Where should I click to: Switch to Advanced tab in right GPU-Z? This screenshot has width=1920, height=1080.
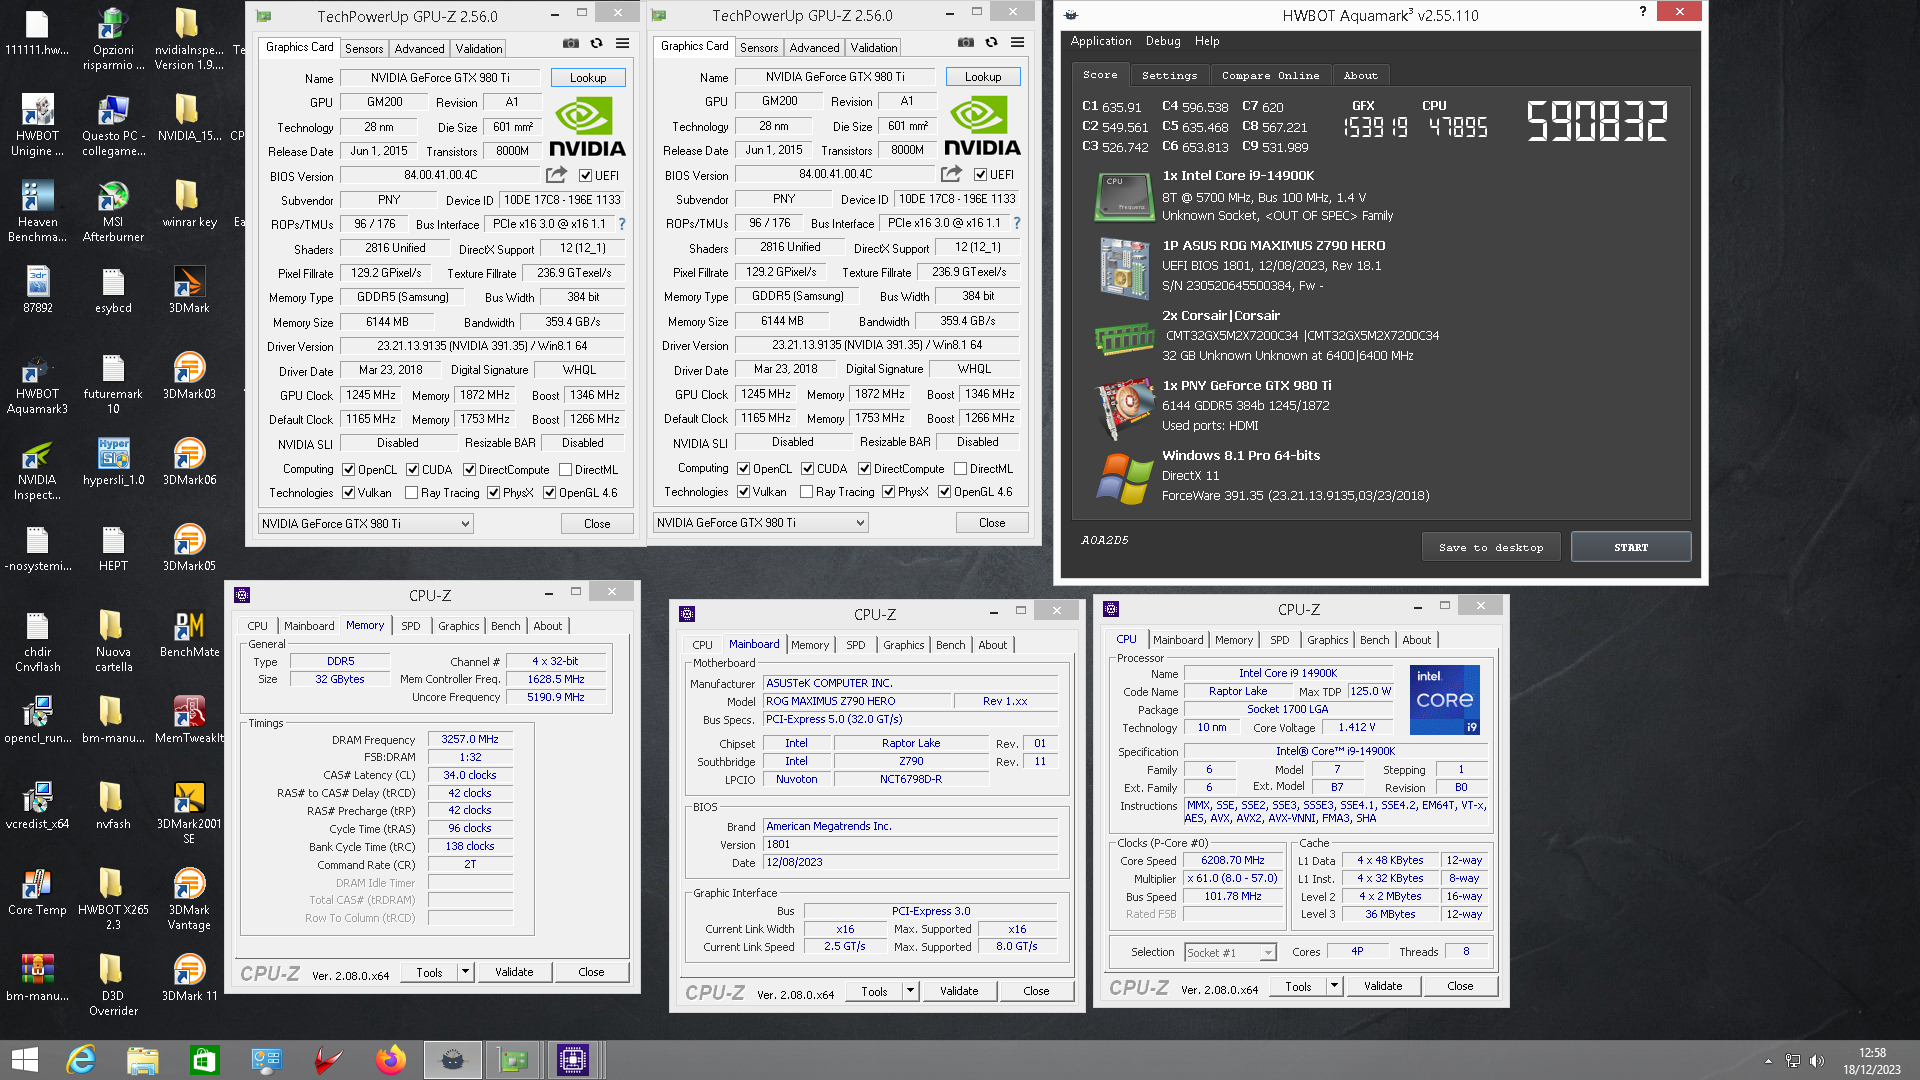click(814, 47)
